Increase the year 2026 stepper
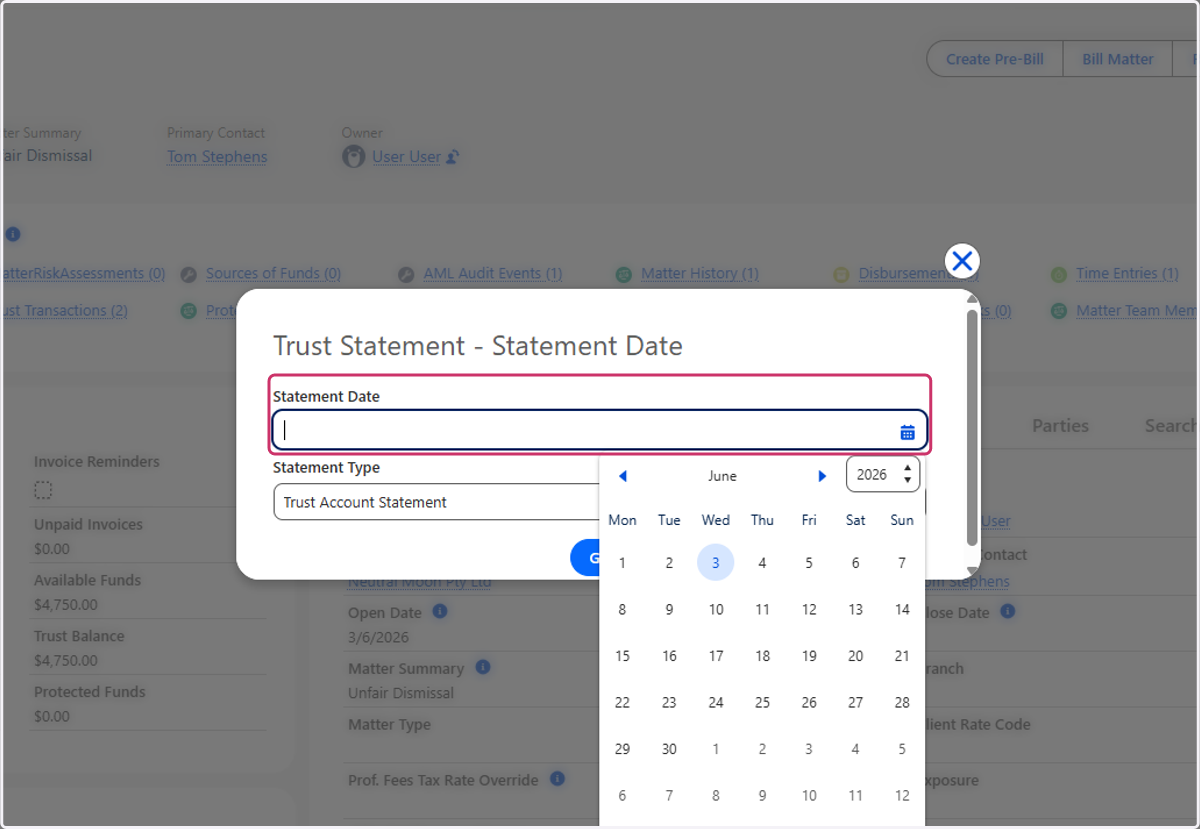This screenshot has width=1200, height=829. pos(907,468)
